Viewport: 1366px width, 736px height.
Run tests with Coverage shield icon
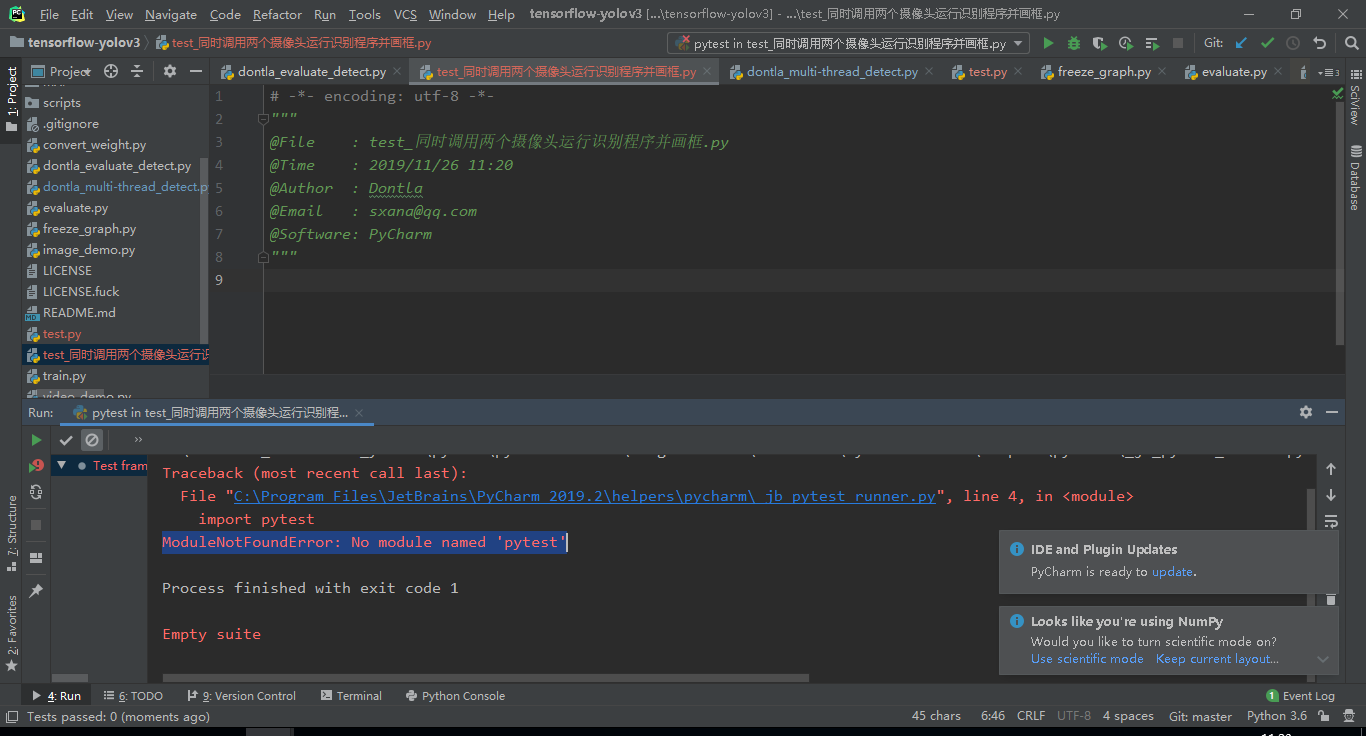(1097, 43)
